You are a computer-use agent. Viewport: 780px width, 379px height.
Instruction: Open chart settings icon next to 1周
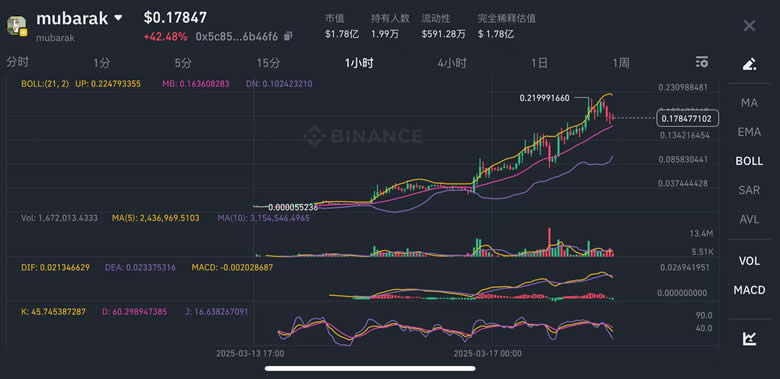pos(702,63)
